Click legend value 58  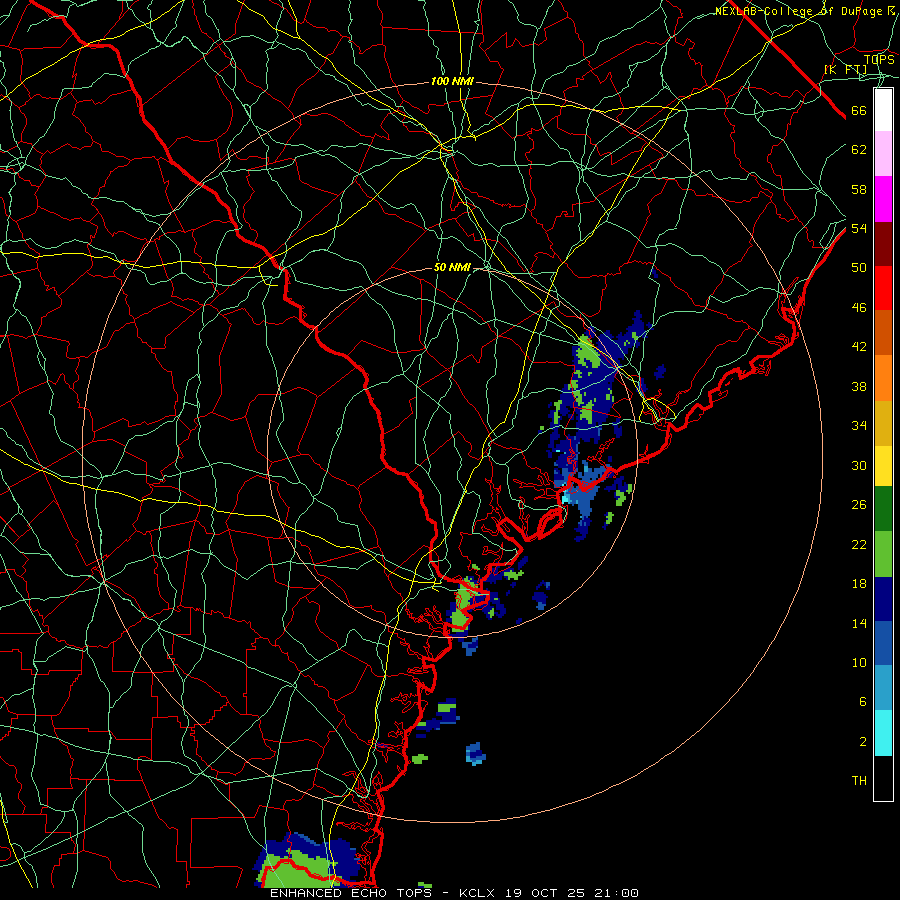859,189
